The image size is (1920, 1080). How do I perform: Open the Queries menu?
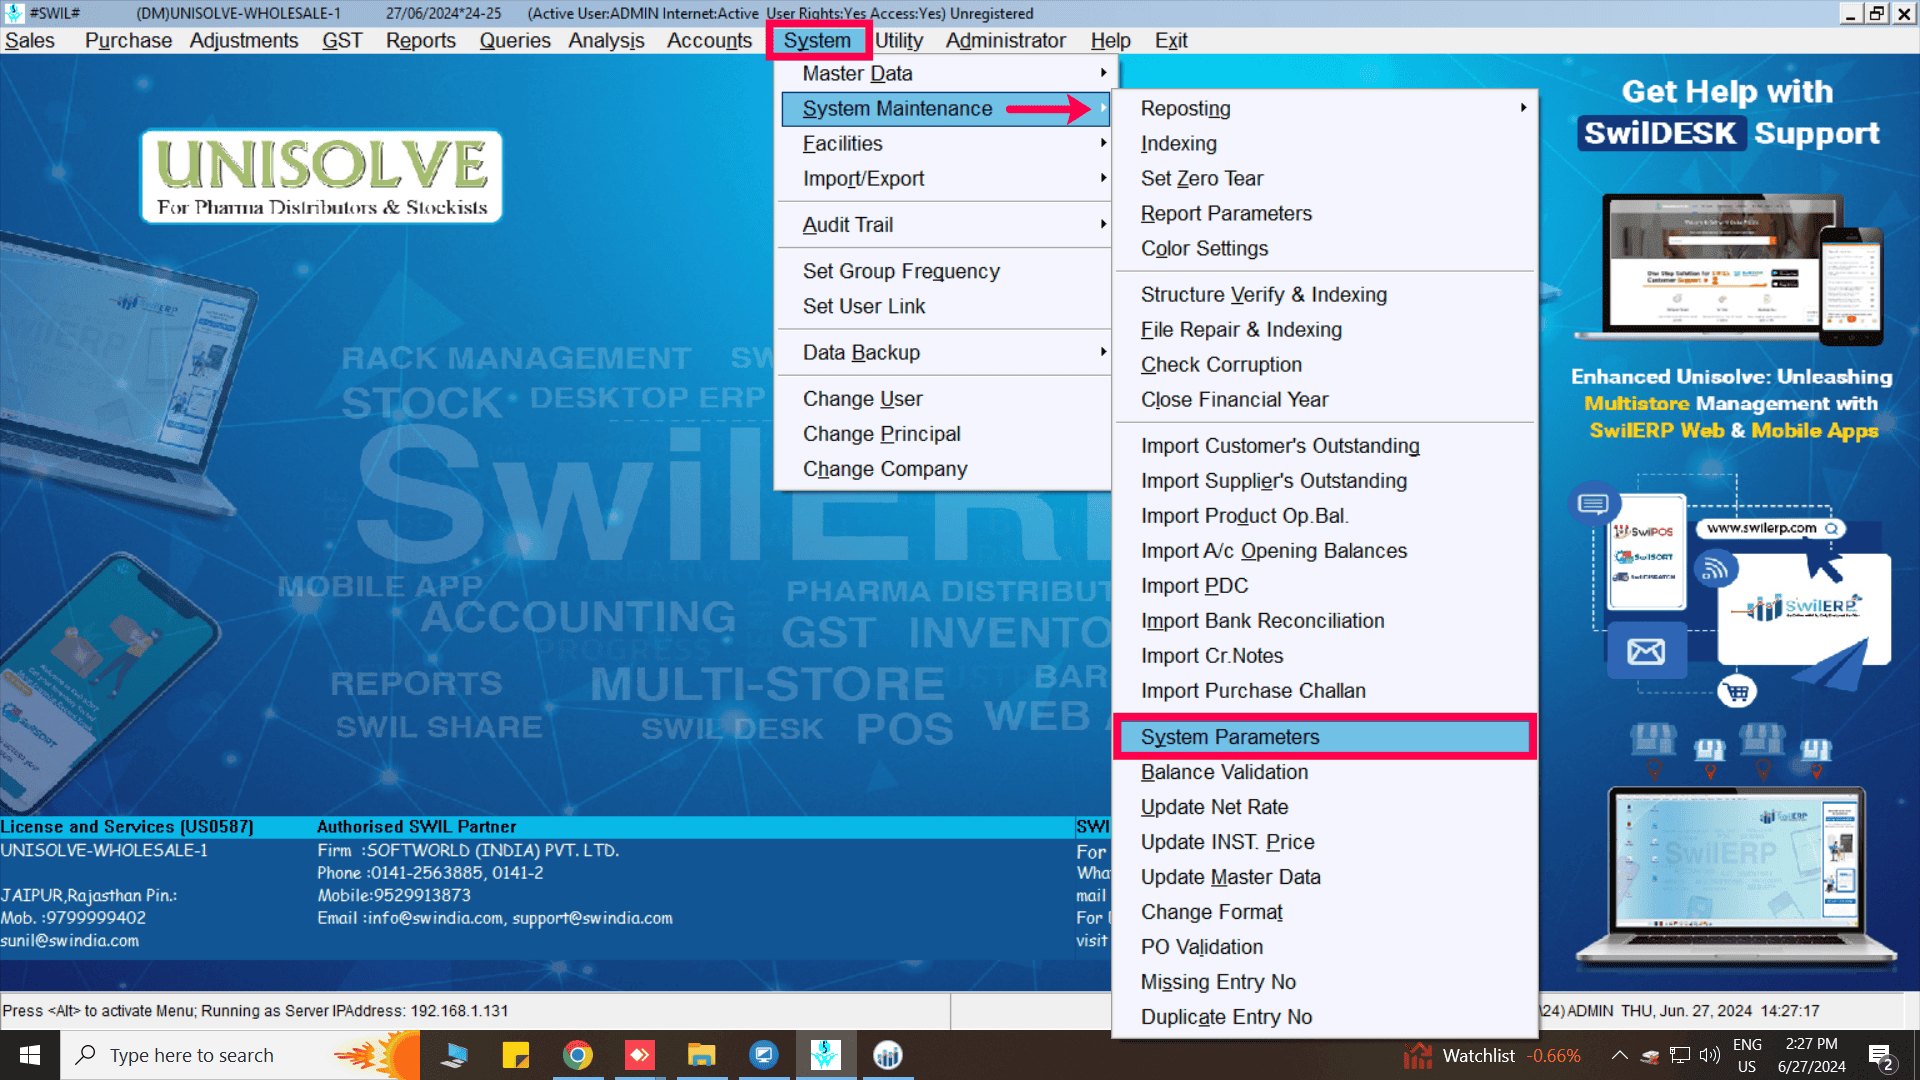tap(515, 41)
